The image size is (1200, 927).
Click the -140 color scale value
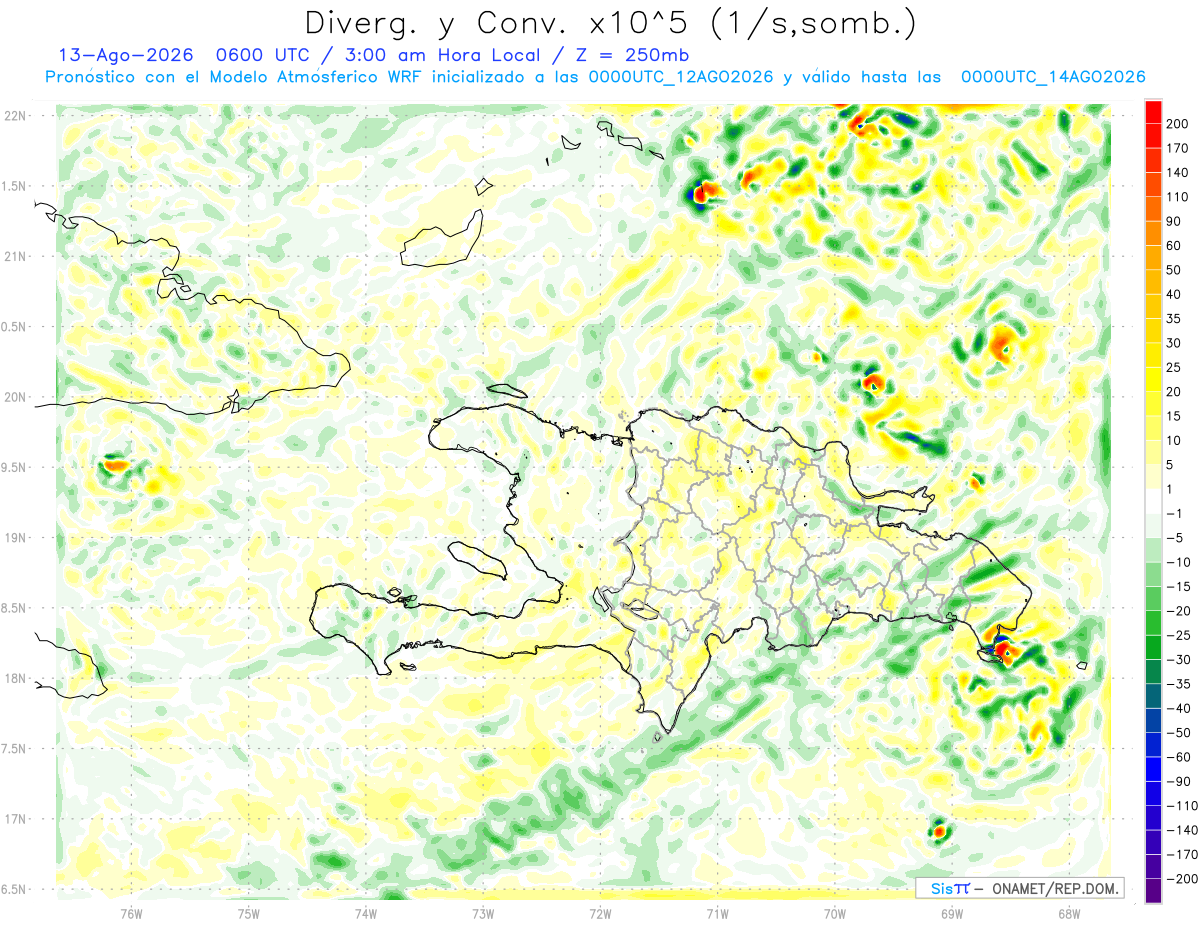[x=1183, y=830]
